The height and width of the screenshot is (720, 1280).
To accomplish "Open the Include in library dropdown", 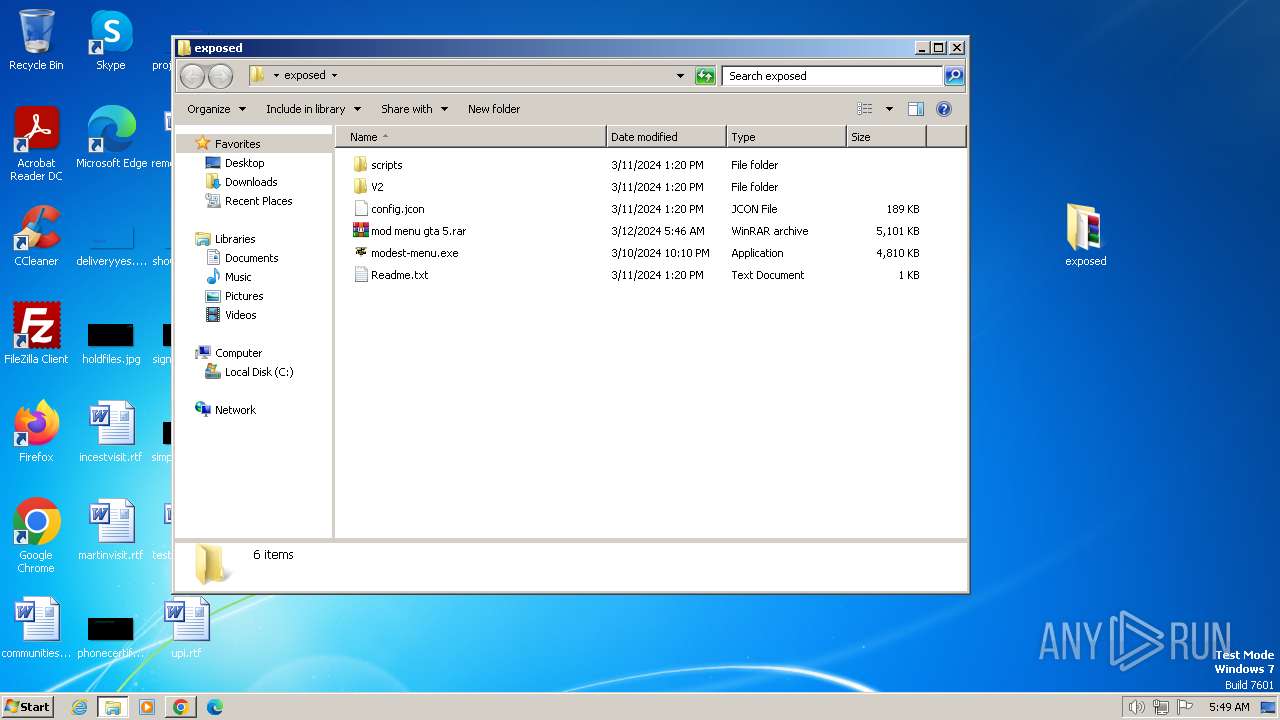I will pyautogui.click(x=312, y=109).
